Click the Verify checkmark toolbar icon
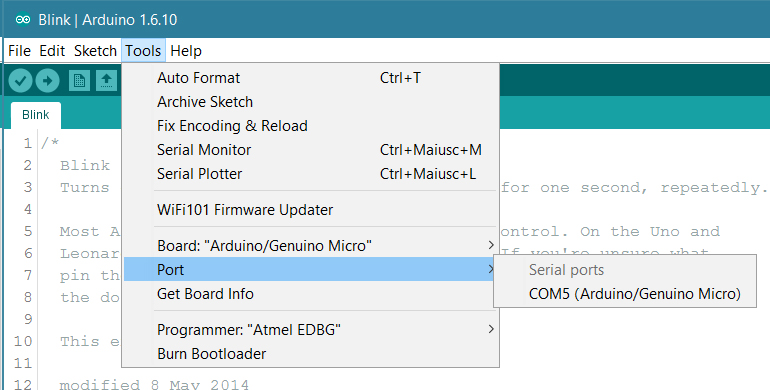This screenshot has width=770, height=390. point(20,81)
